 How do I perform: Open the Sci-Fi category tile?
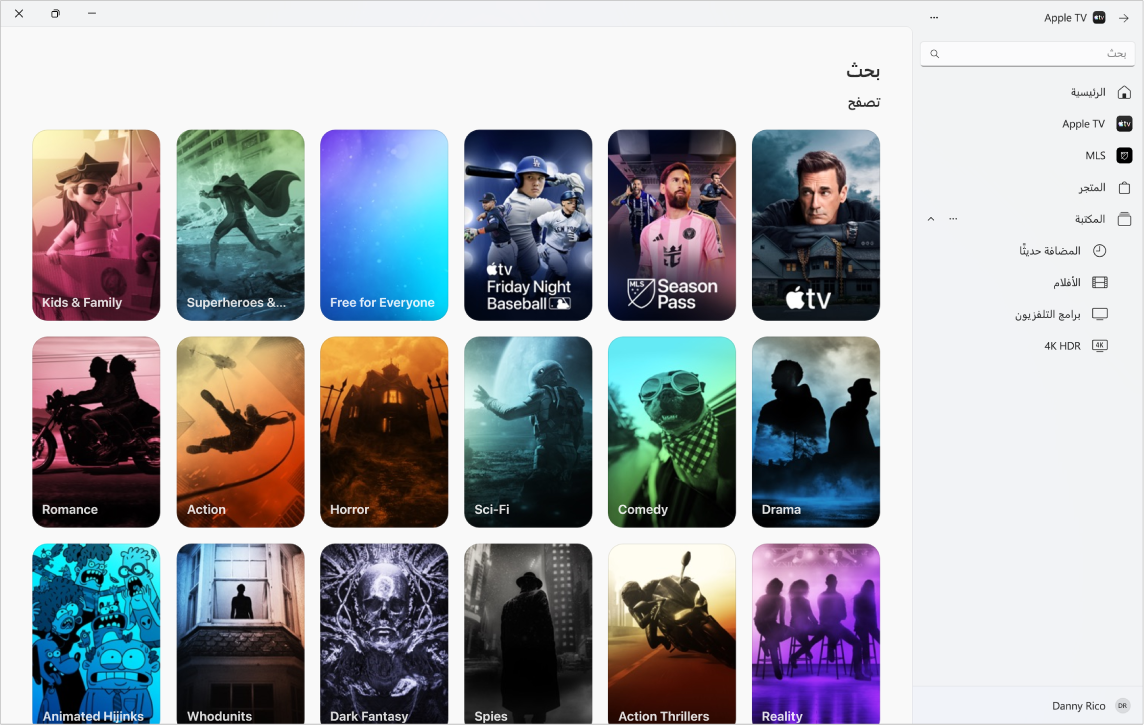(528, 431)
